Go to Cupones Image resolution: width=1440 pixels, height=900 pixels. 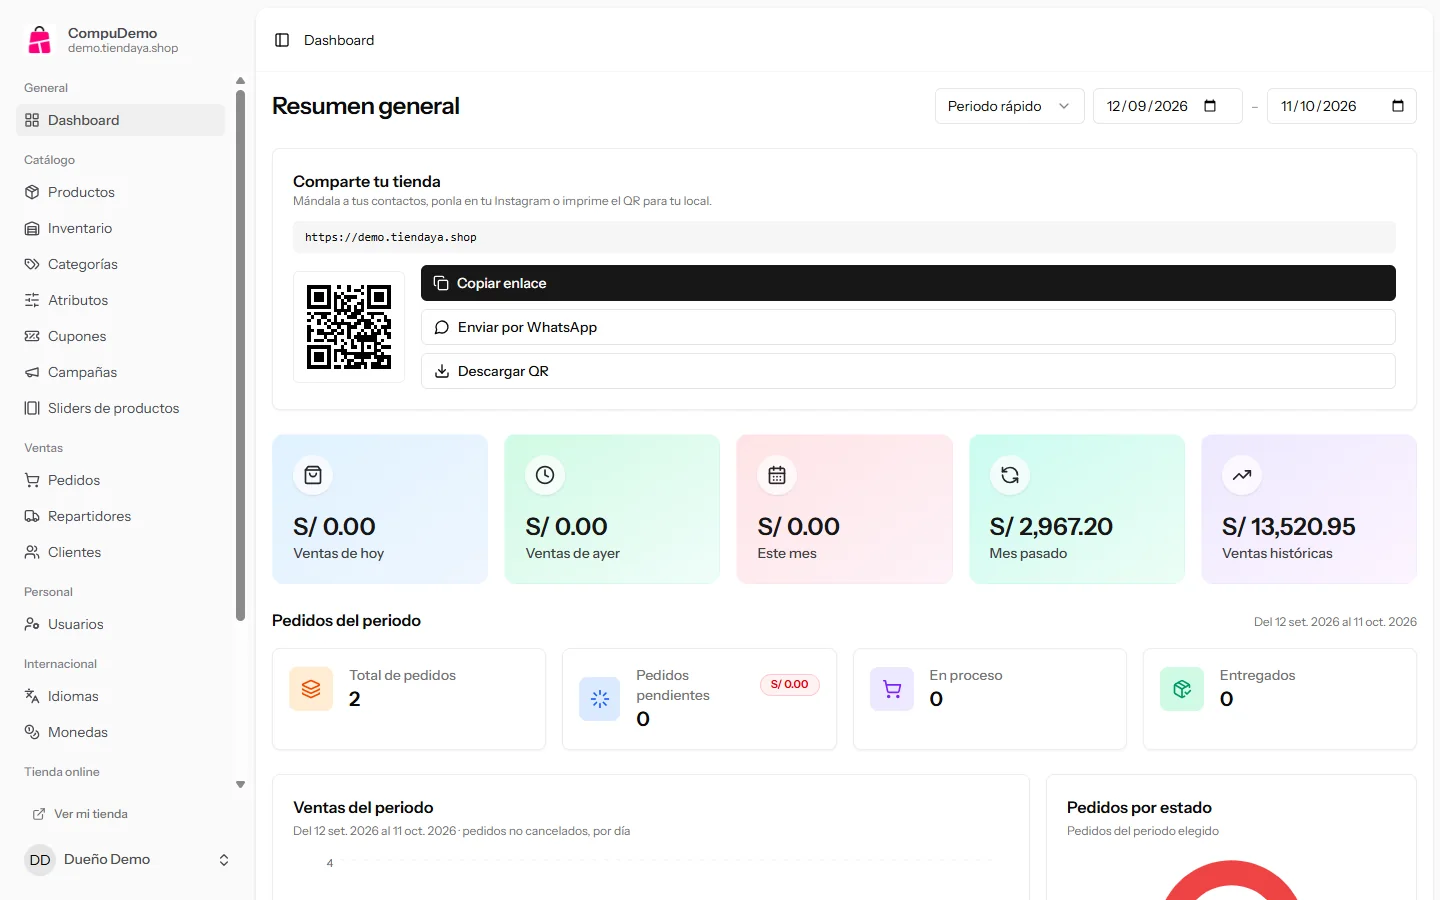120,336
